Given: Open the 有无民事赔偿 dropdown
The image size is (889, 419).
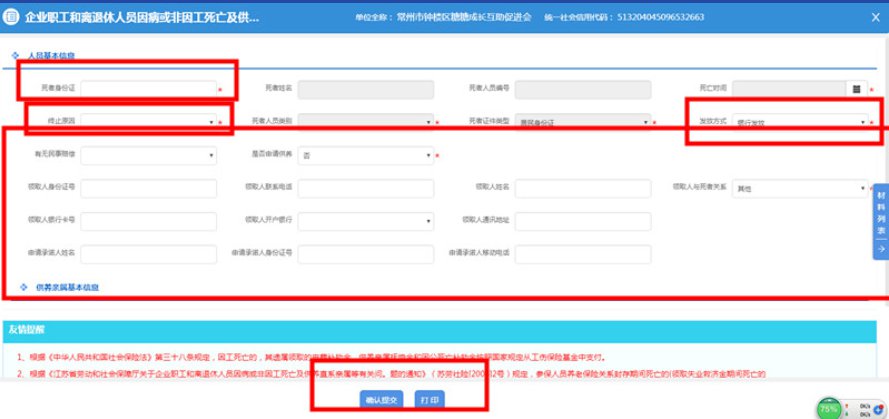Looking at the screenshot, I should [x=149, y=155].
